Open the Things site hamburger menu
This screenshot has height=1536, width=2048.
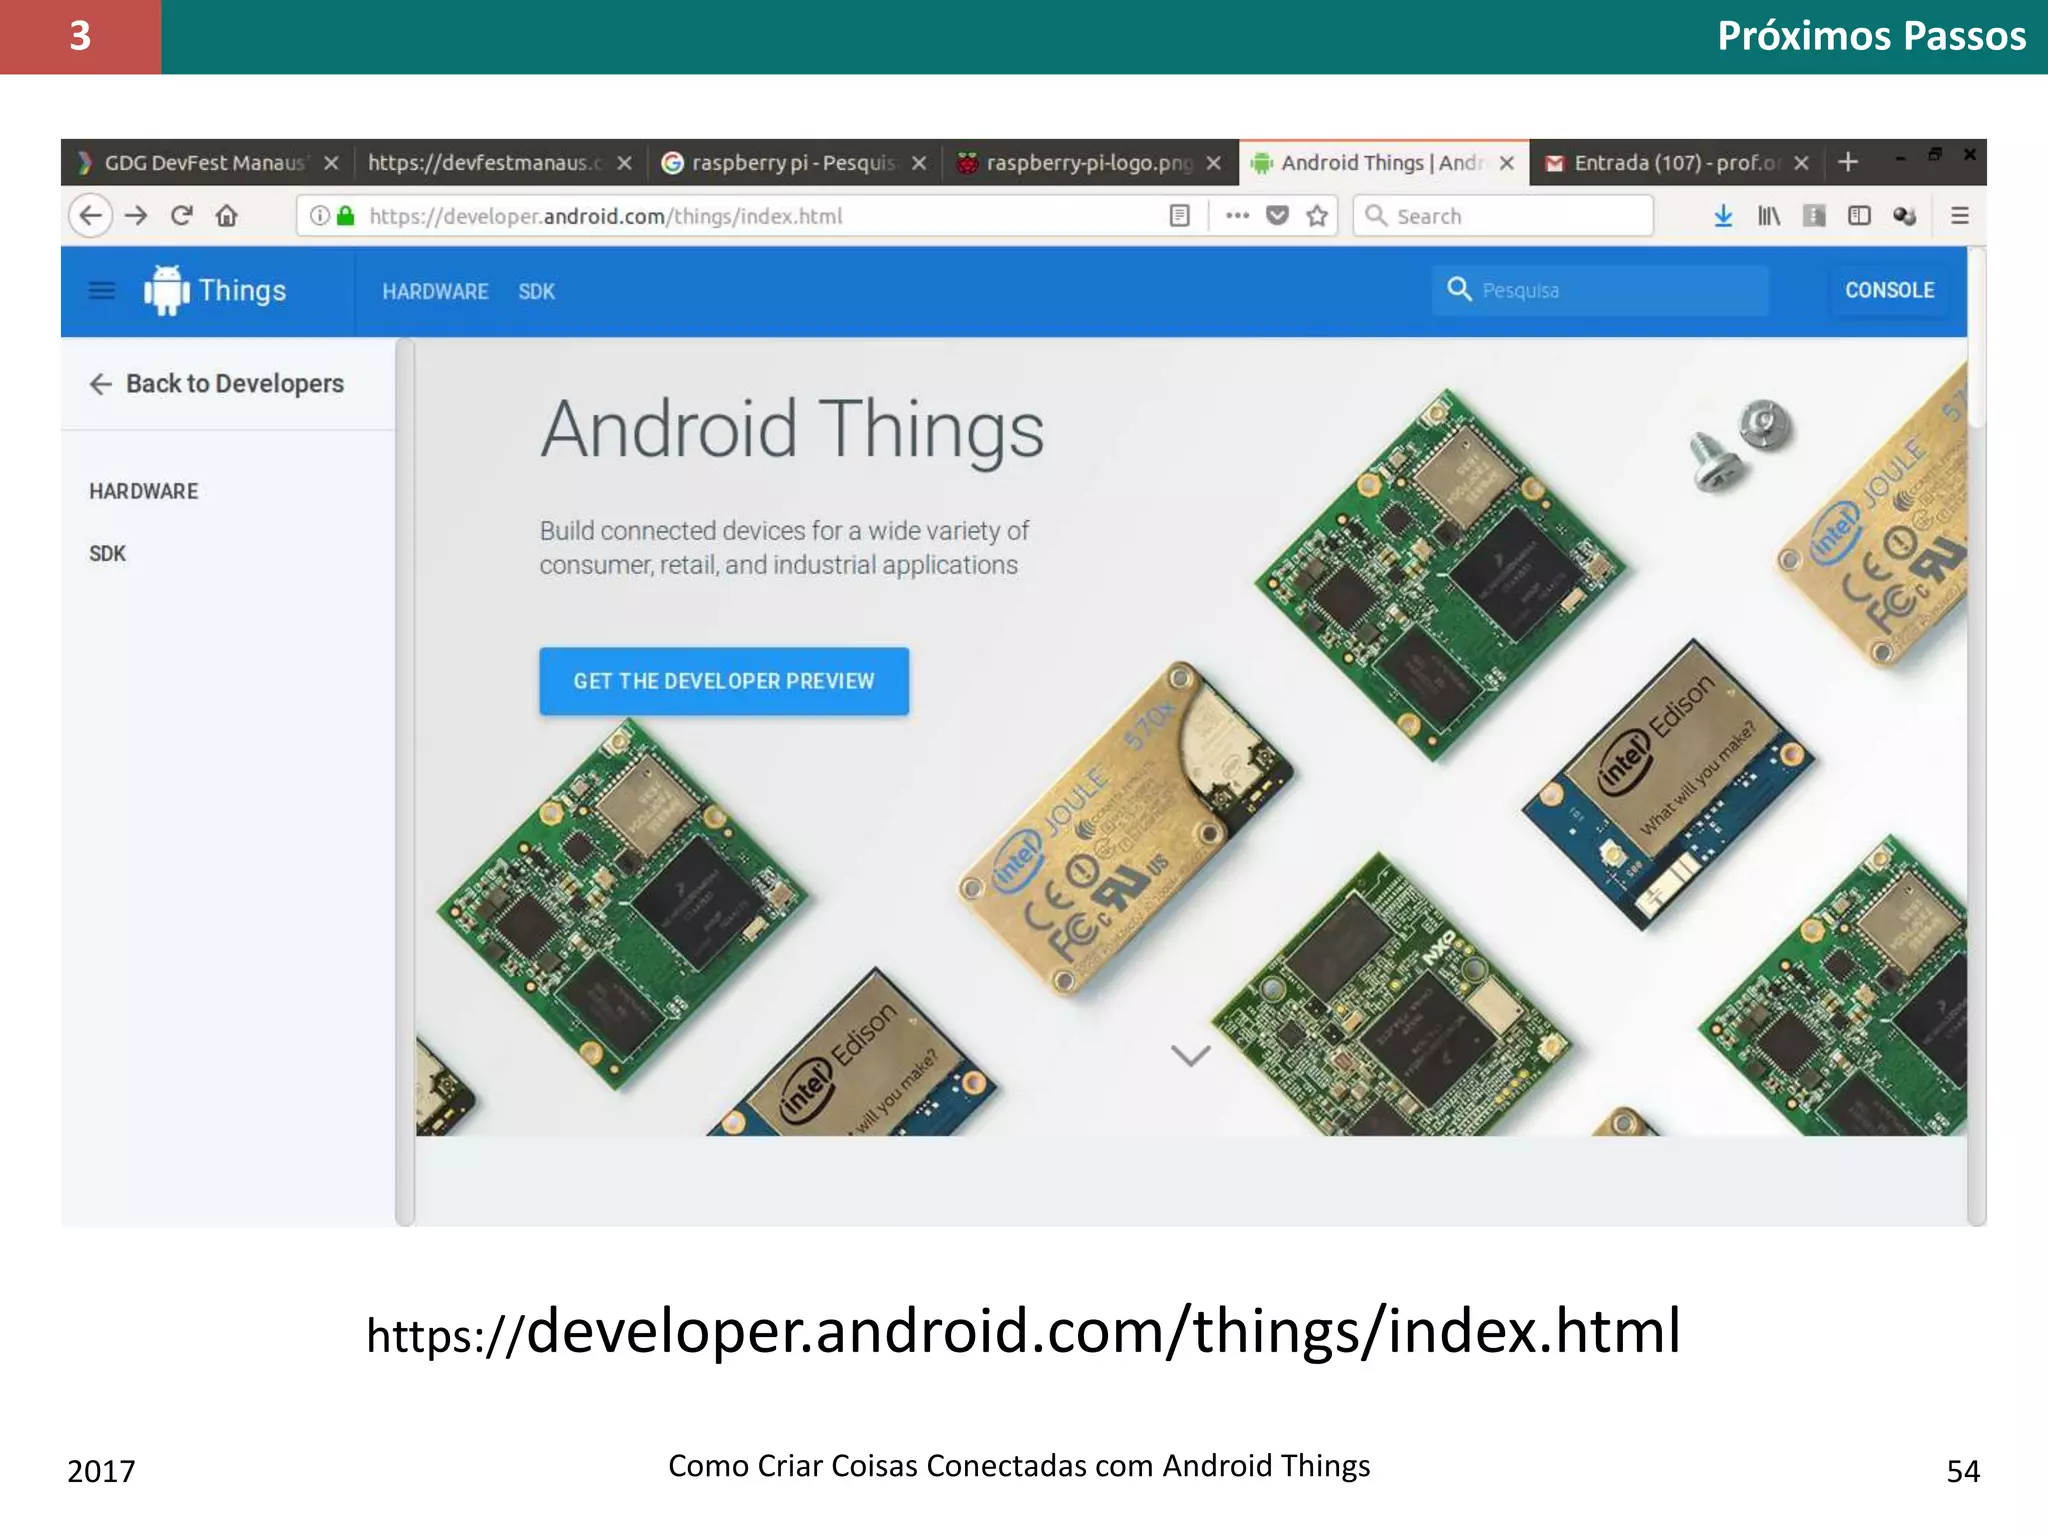tap(102, 291)
